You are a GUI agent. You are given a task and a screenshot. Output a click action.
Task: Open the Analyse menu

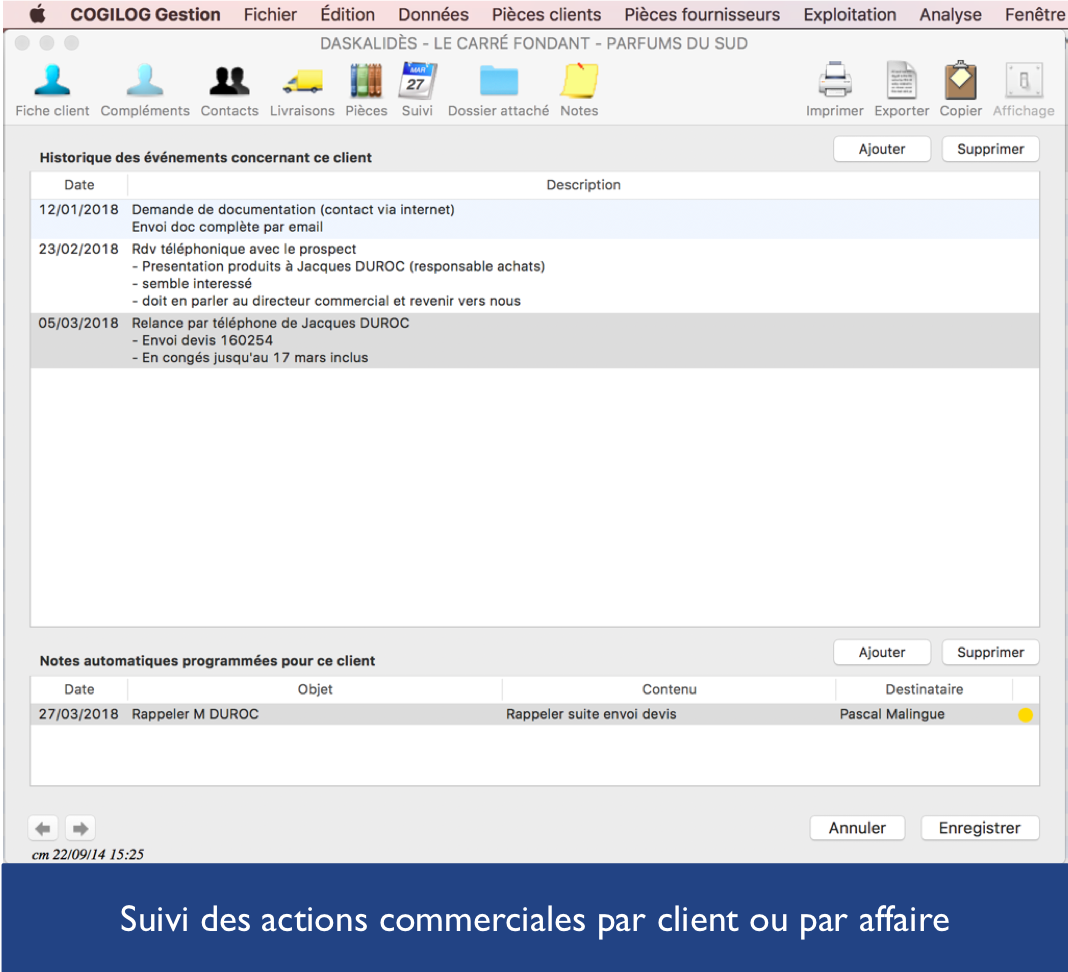point(950,14)
